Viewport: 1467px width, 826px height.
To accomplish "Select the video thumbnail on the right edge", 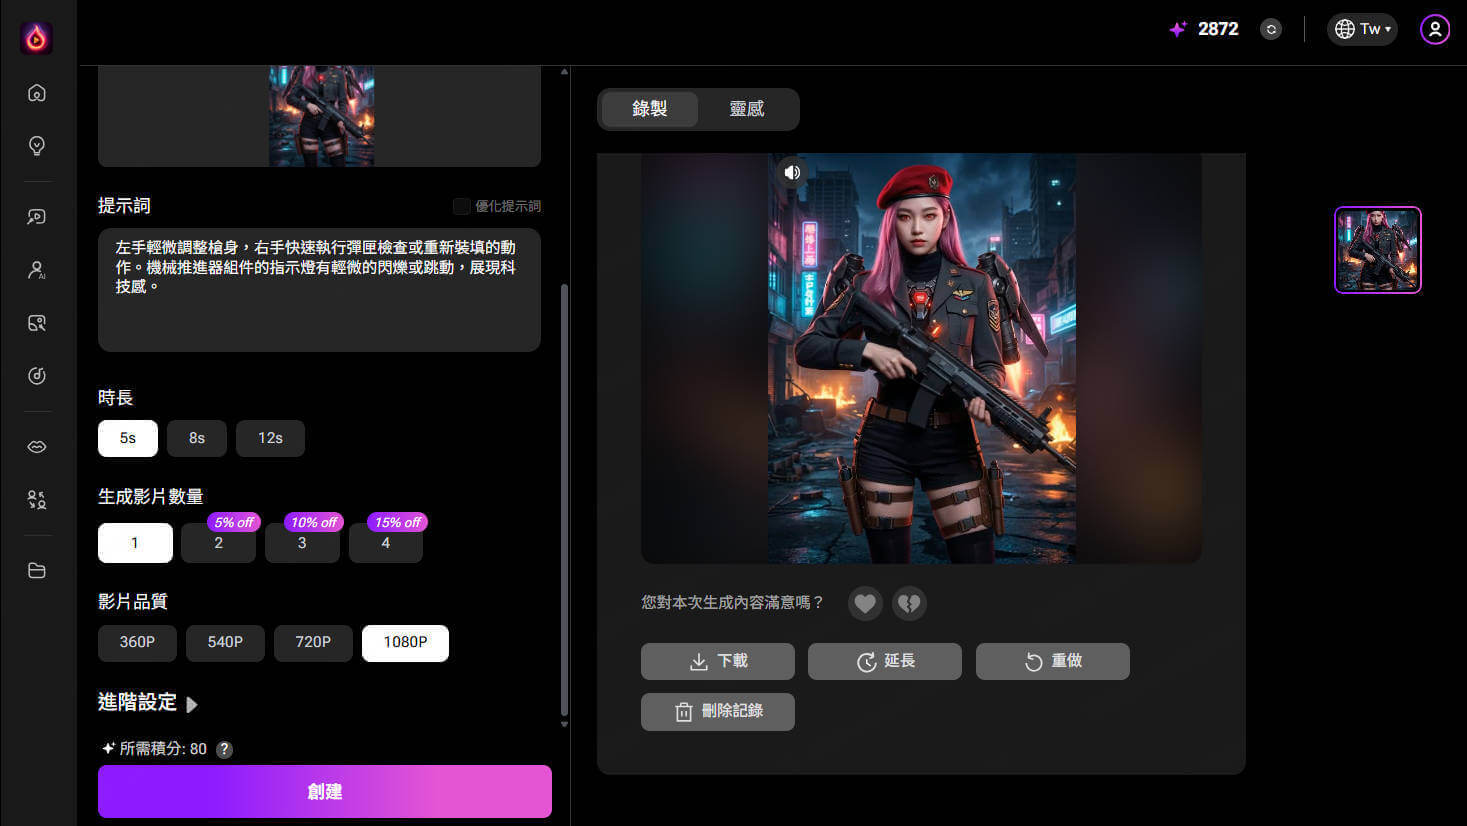I will (1377, 249).
